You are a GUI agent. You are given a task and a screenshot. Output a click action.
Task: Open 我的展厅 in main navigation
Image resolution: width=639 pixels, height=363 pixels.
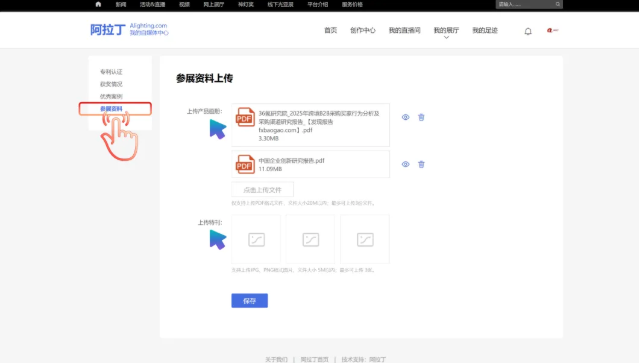click(446, 30)
